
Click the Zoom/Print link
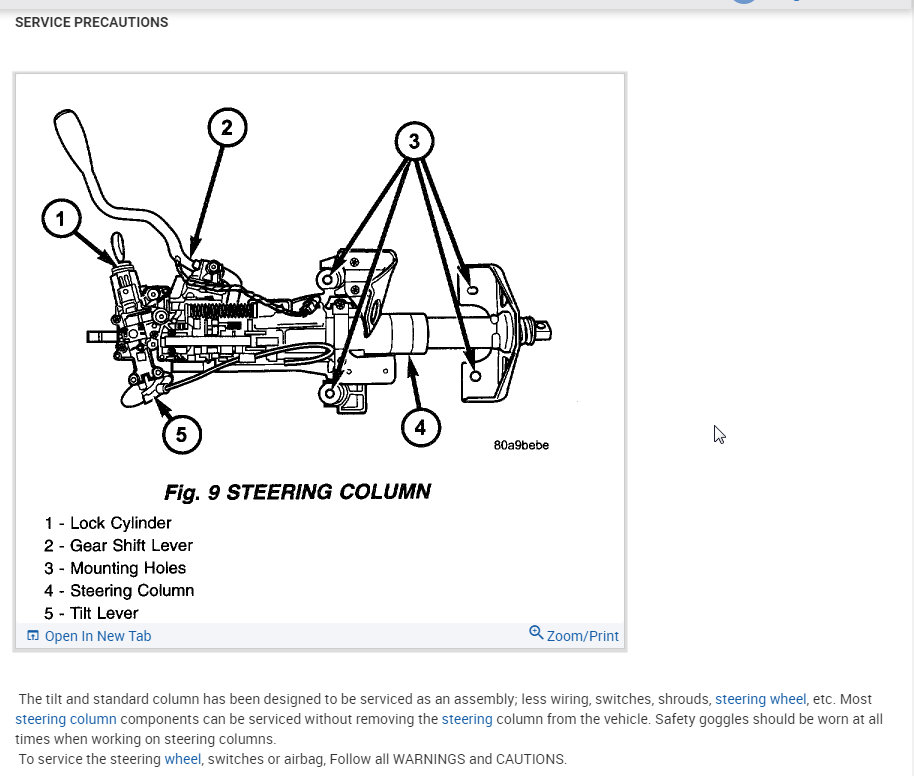click(582, 636)
